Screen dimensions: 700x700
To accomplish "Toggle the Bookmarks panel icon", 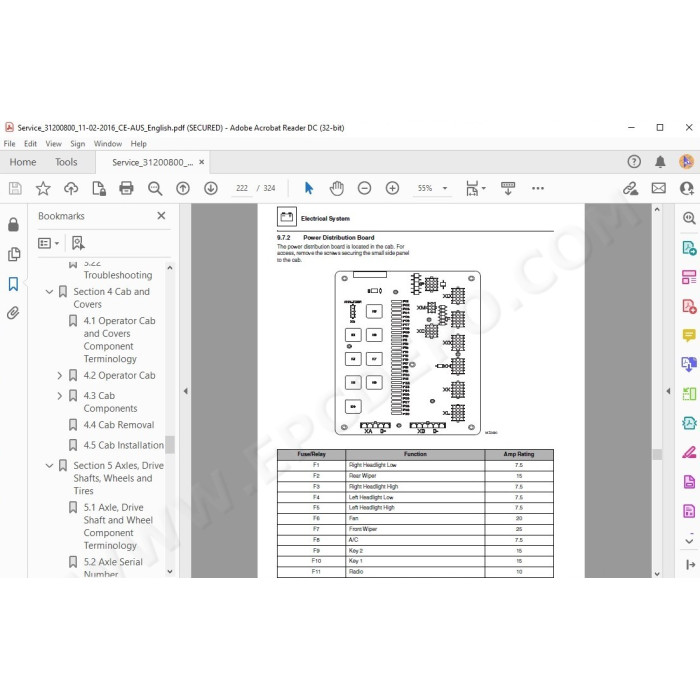I will [13, 283].
